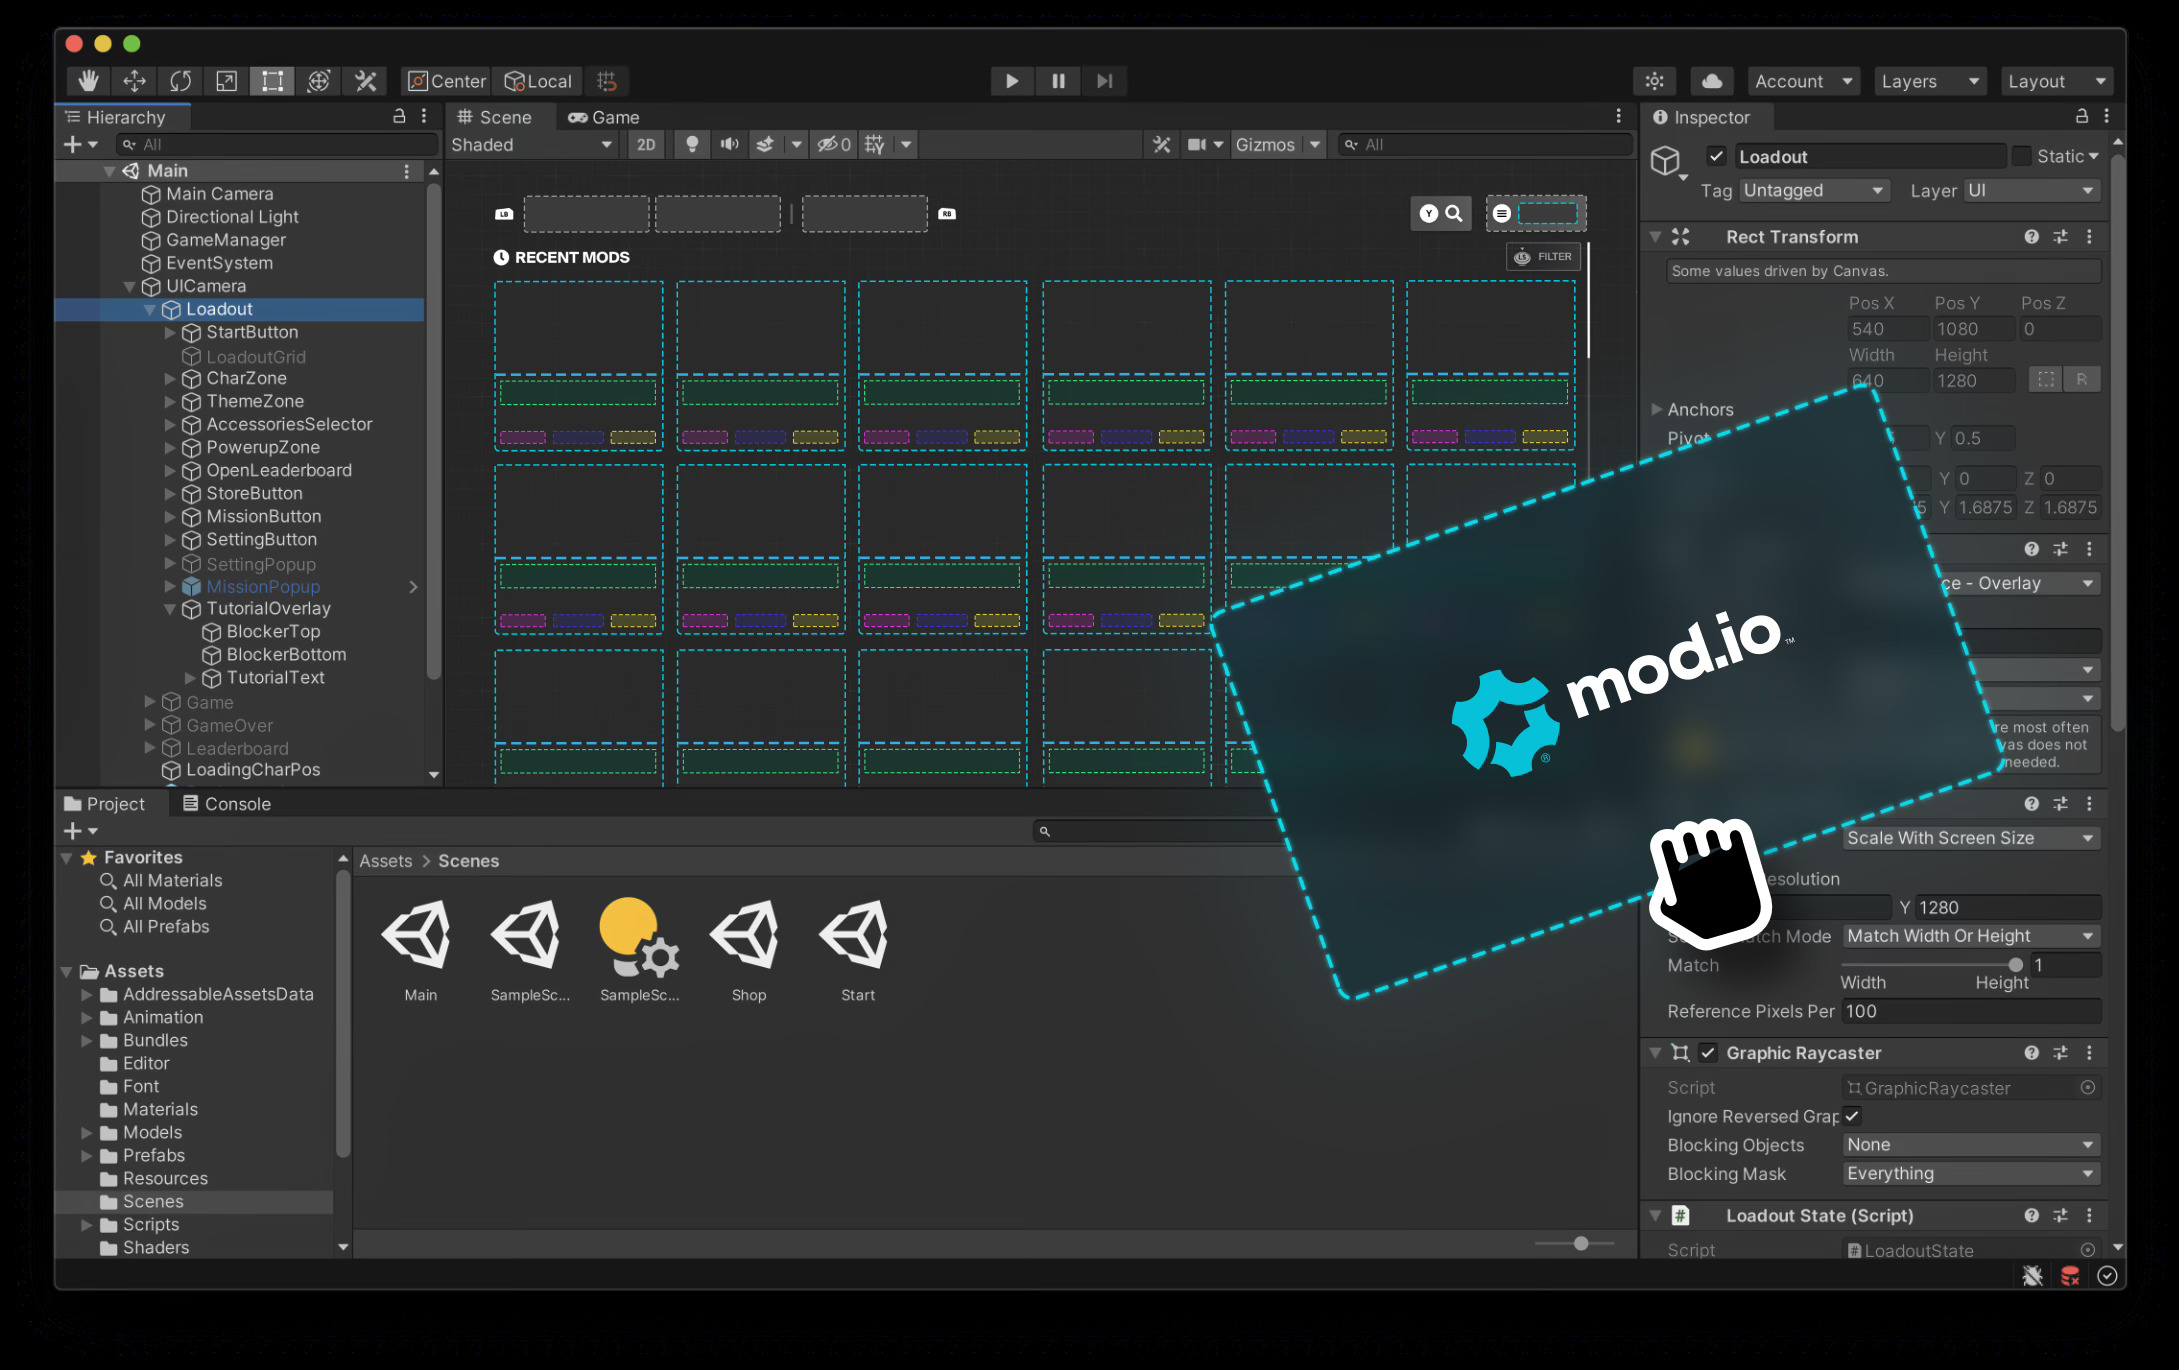The image size is (2179, 1370).
Task: Select the Rotate tool
Action: pos(180,81)
